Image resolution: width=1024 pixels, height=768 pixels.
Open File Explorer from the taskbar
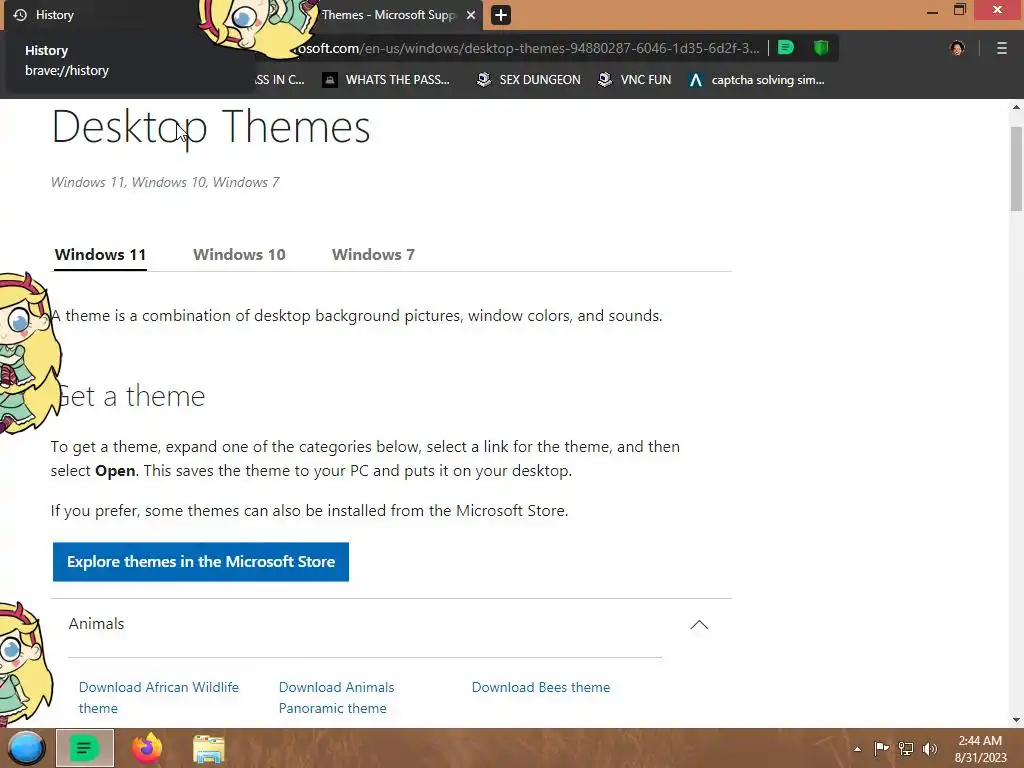(x=209, y=748)
